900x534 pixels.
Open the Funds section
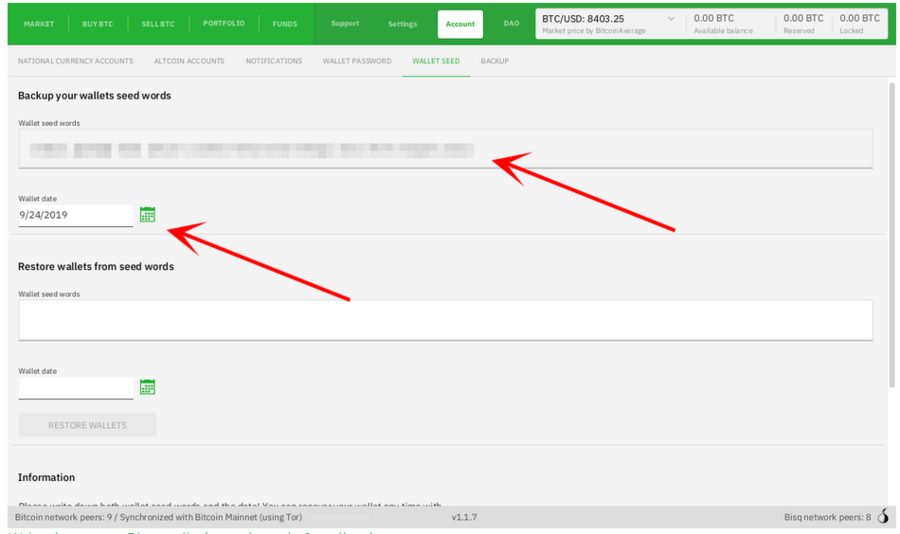click(x=284, y=24)
